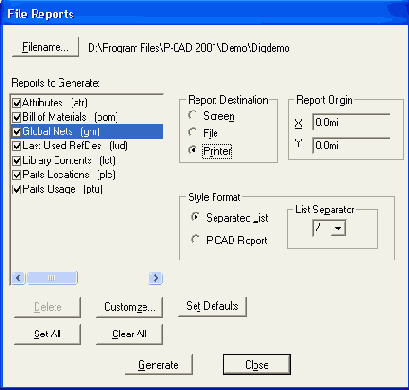Open the Filename... browse dialog
The width and height of the screenshot is (409, 390).
point(45,47)
